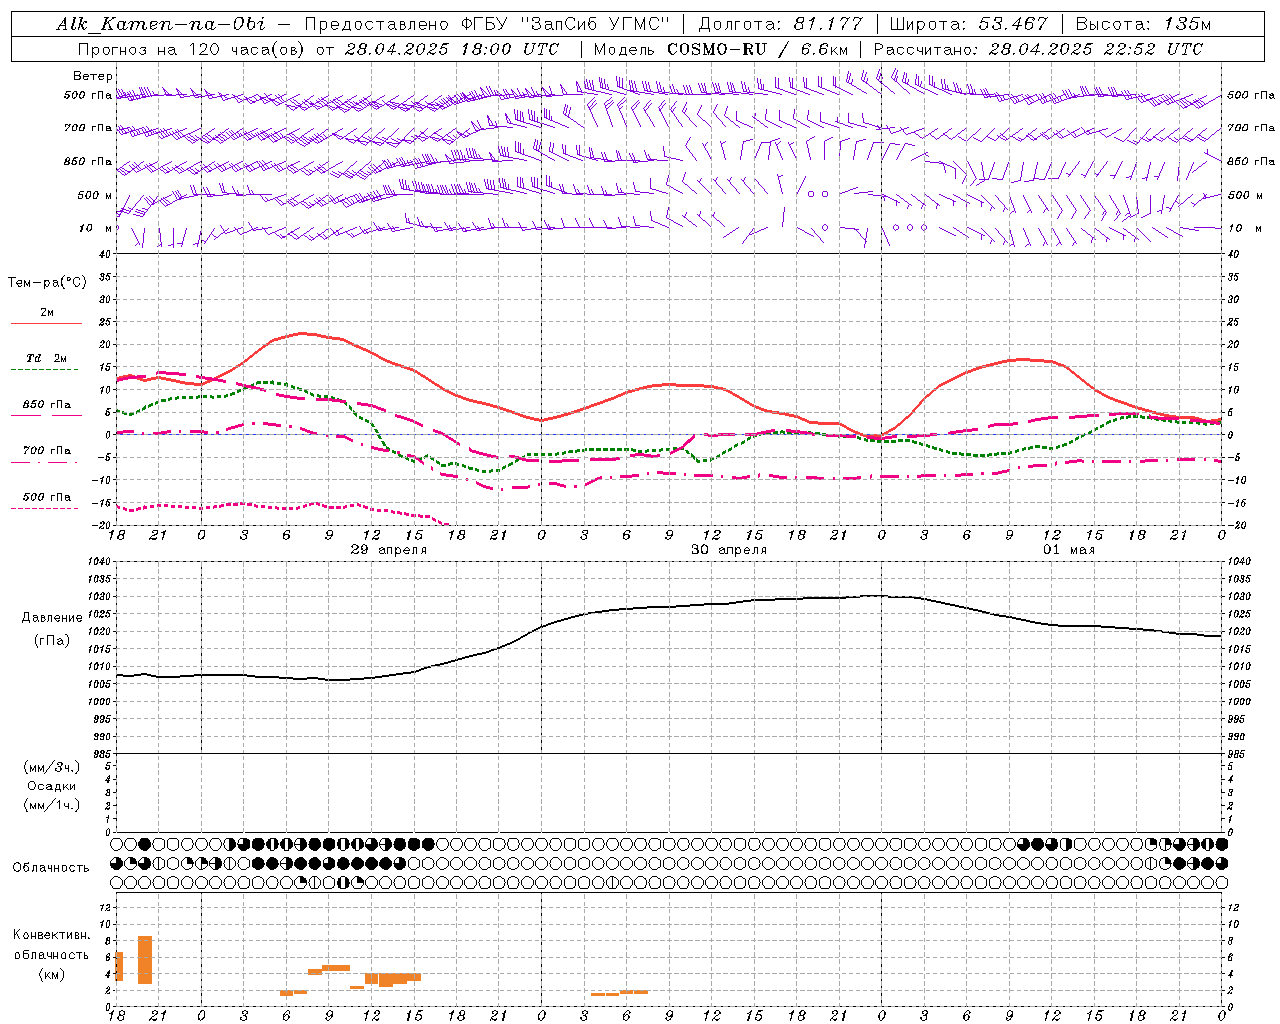Click the Облачность cloud cover label
The height and width of the screenshot is (1024, 1280).
[51, 868]
